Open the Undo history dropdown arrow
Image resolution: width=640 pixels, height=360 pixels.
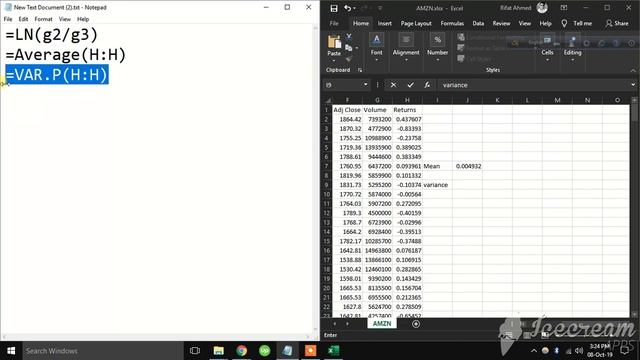[354, 8]
